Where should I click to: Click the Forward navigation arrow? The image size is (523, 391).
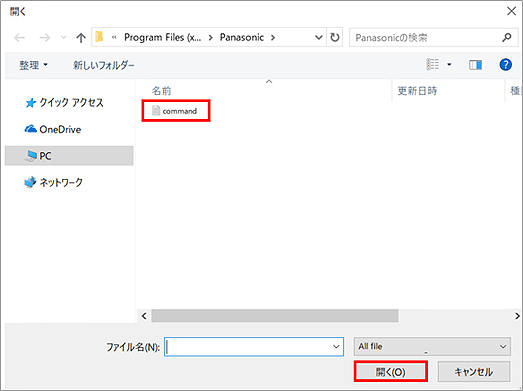(x=44, y=38)
